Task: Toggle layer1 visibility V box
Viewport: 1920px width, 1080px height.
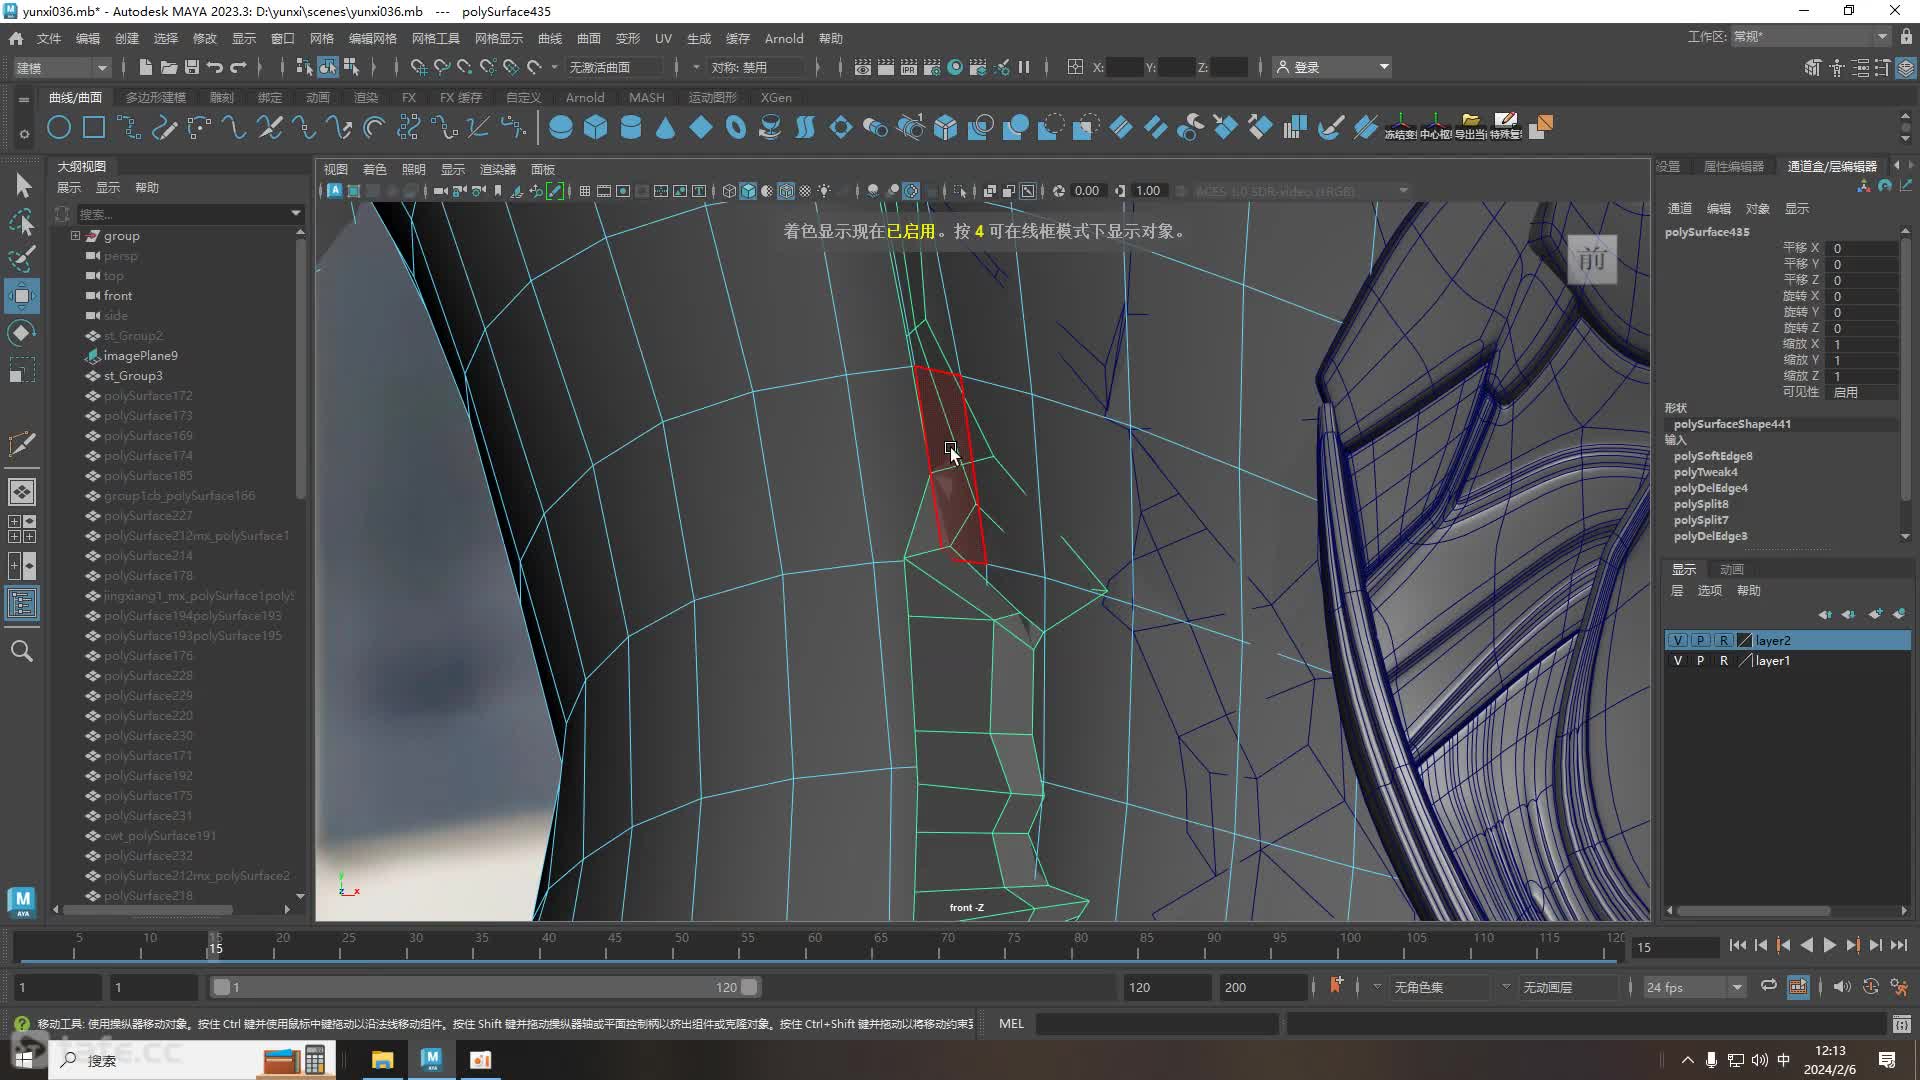Action: 1678,661
